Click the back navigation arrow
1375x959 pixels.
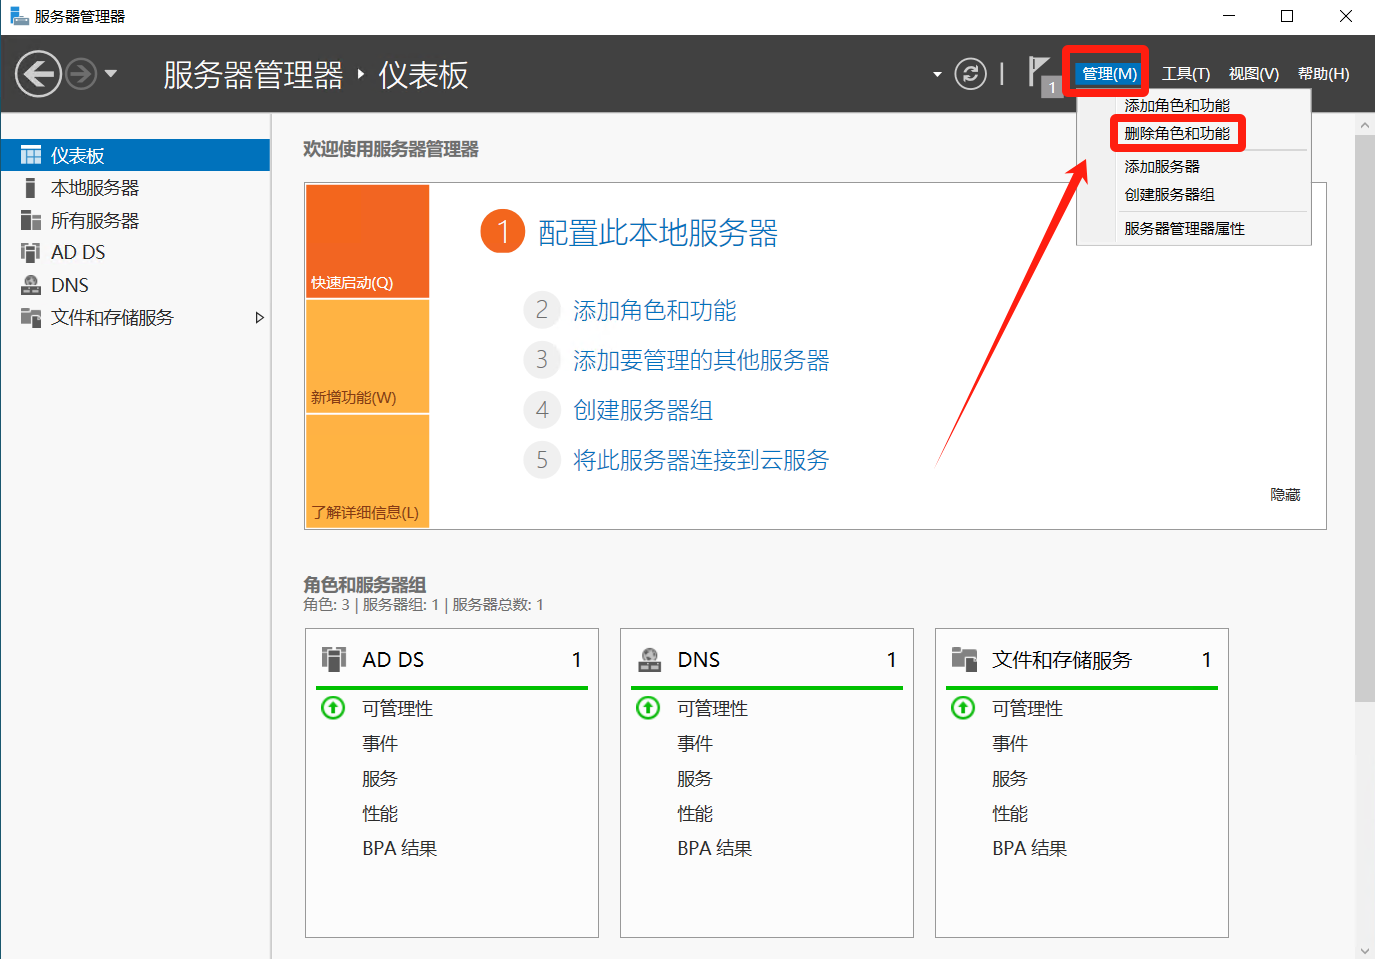[39, 74]
